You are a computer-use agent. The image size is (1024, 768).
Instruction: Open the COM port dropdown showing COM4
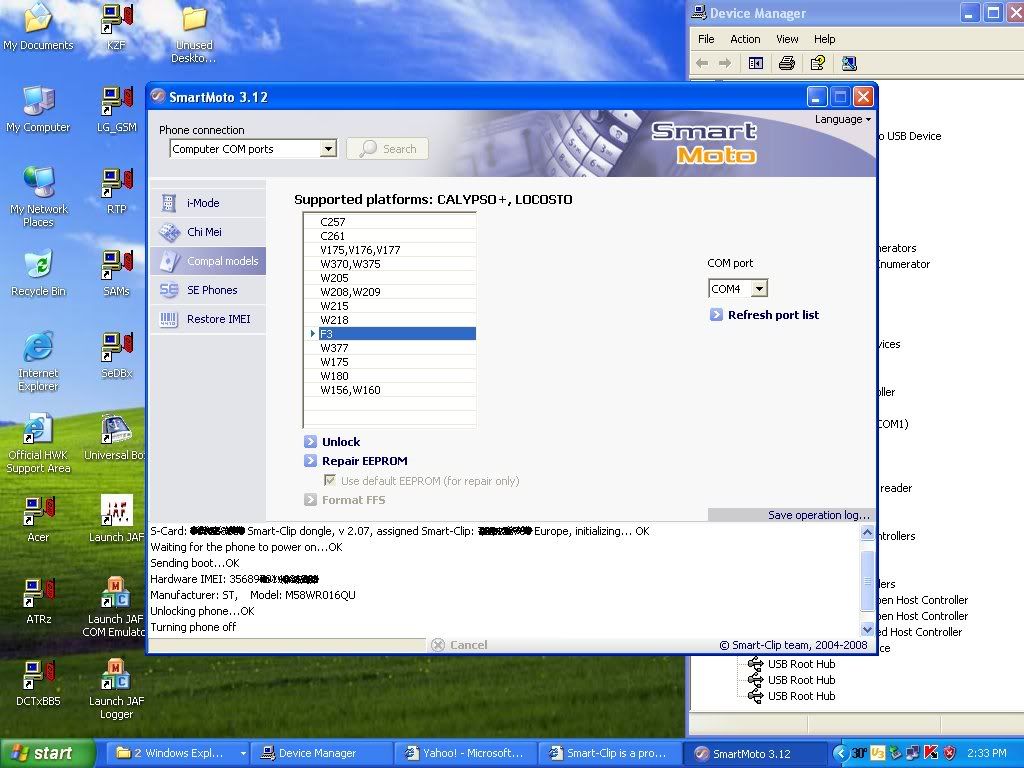759,288
